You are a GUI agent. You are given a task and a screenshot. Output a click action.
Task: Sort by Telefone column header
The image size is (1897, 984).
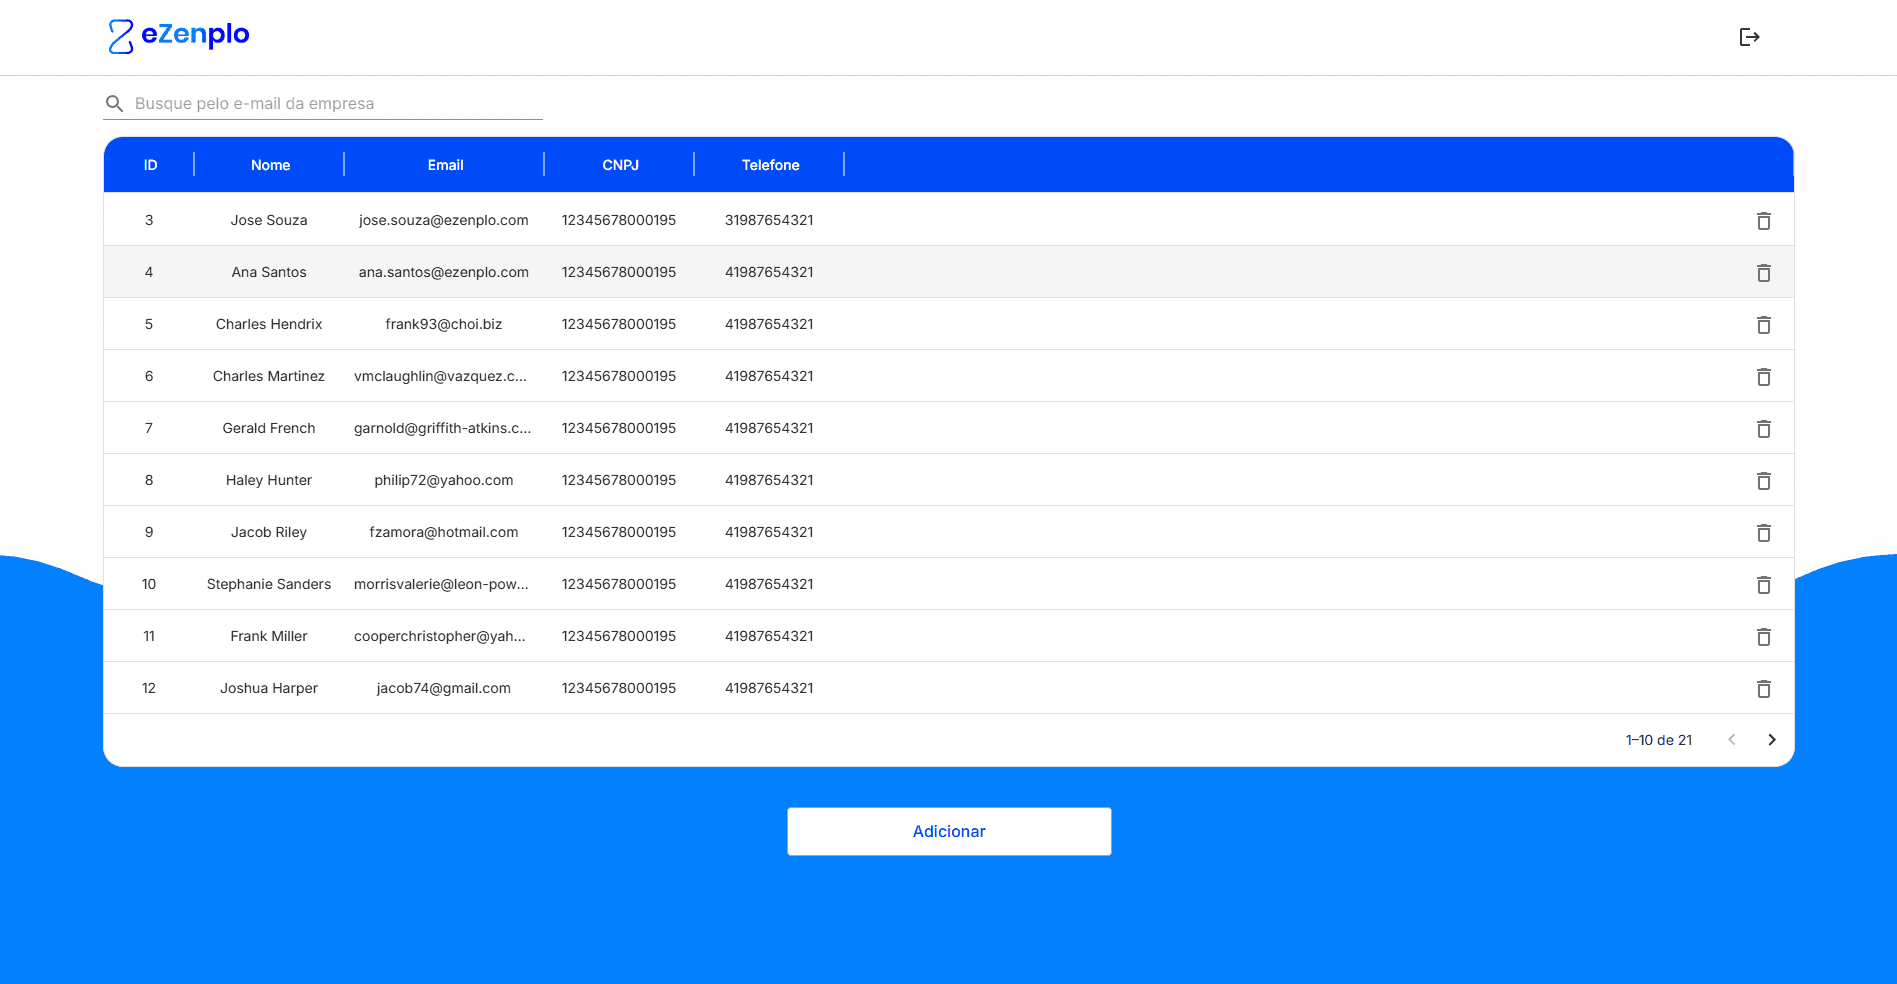770,165
